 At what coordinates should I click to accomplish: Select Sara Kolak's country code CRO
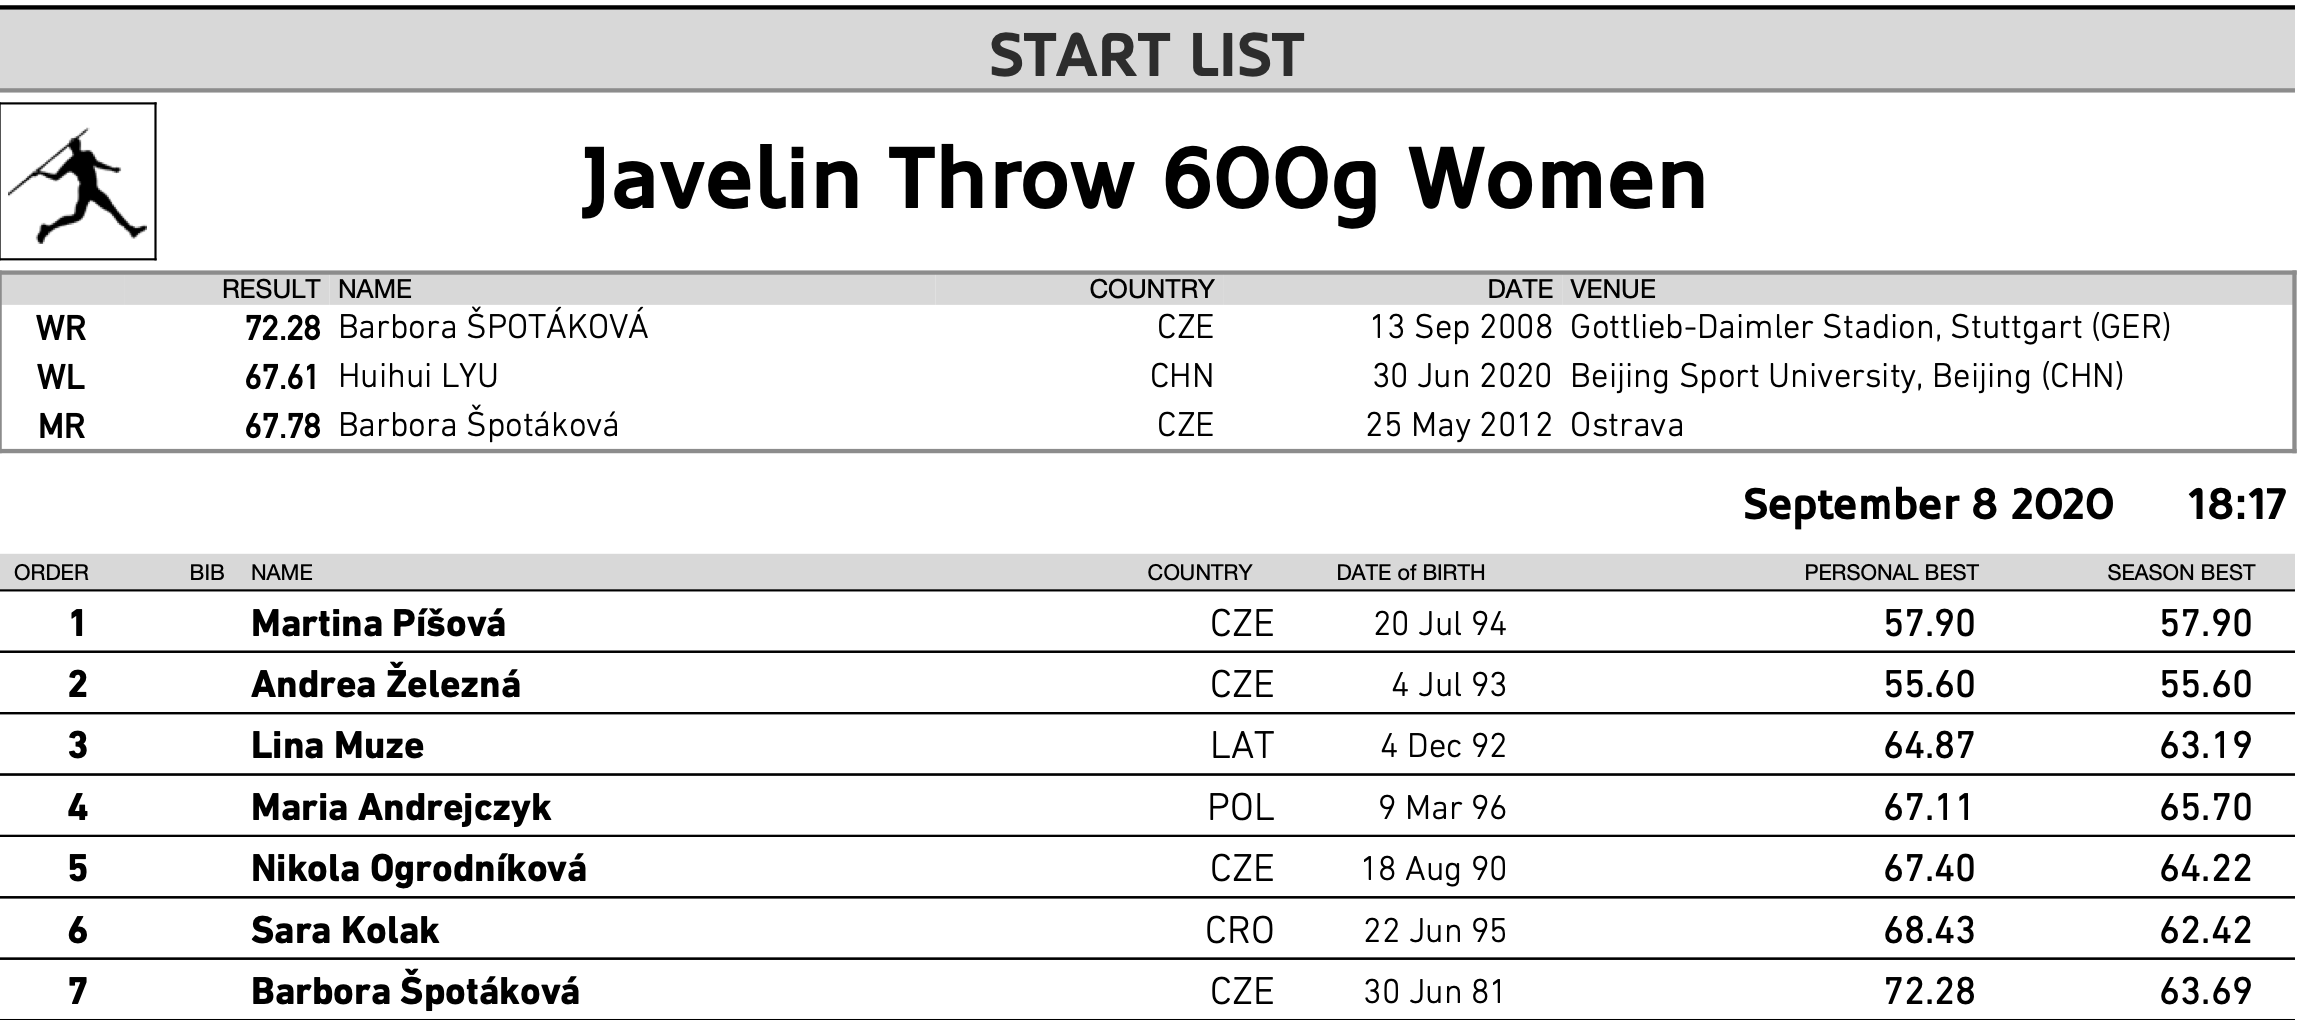pos(1239,931)
